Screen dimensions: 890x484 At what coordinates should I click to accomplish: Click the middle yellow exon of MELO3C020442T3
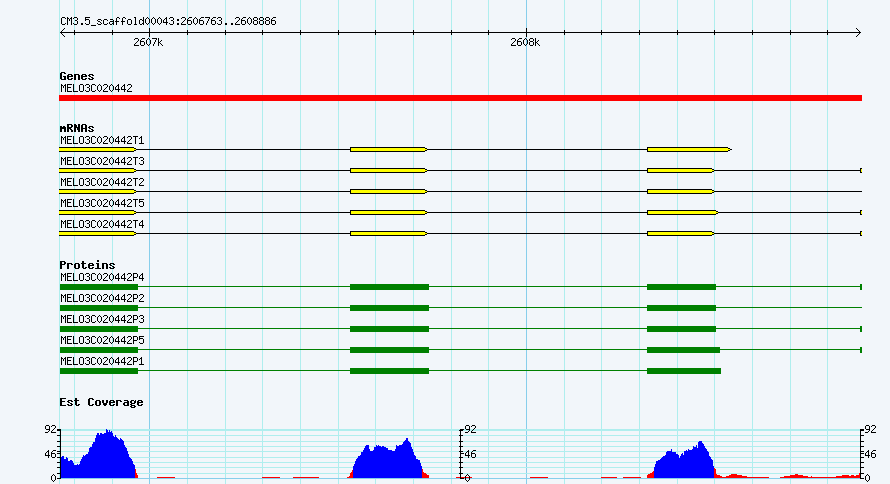389,171
